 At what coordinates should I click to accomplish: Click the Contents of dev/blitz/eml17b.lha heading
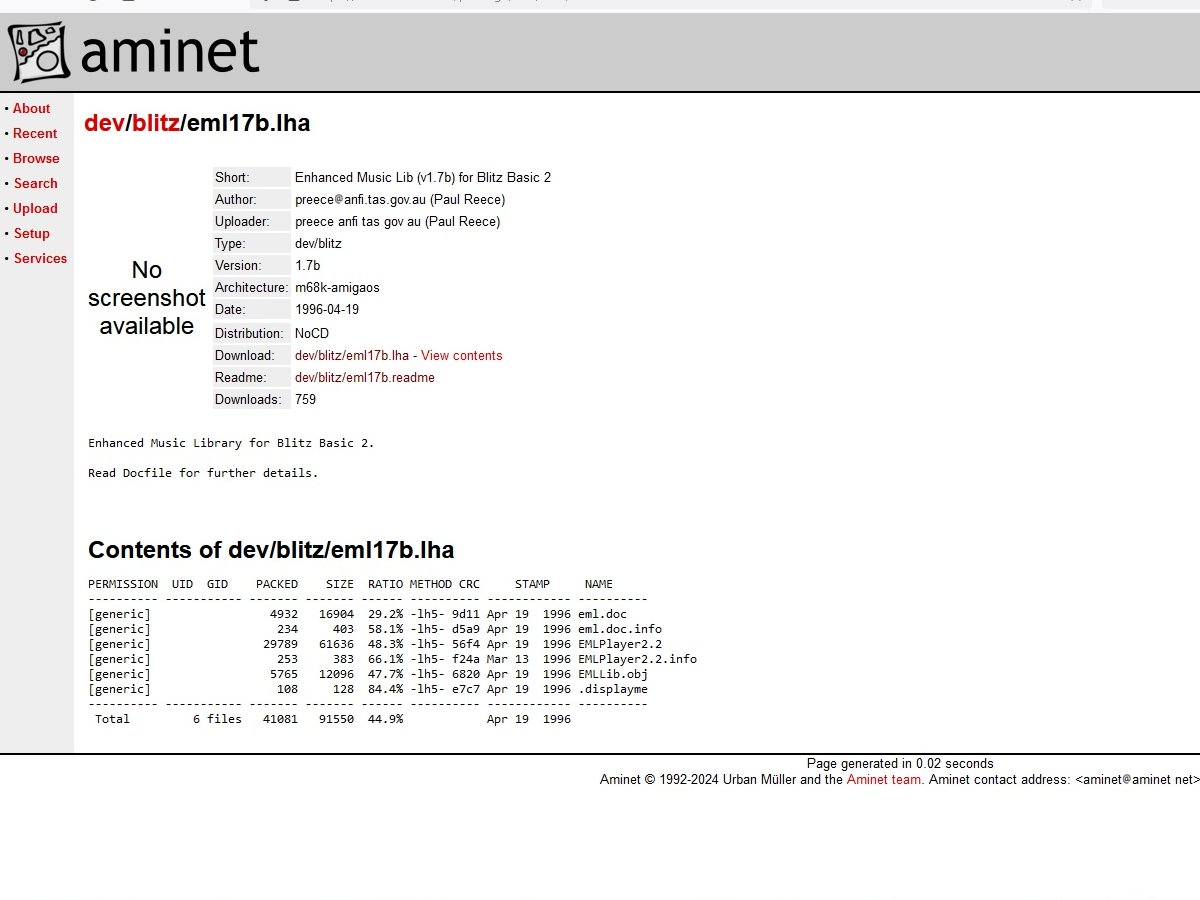(x=271, y=549)
